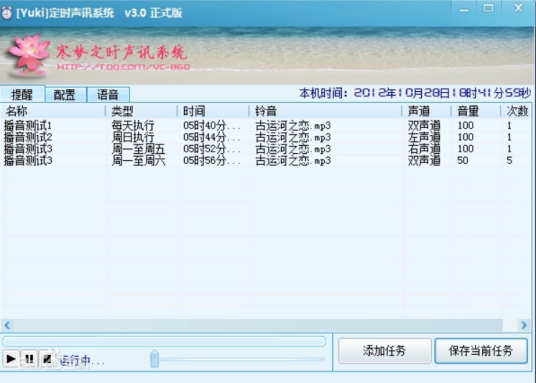The image size is (536, 383).
Task: Click the 本机时间 clock display
Action: tap(415, 93)
